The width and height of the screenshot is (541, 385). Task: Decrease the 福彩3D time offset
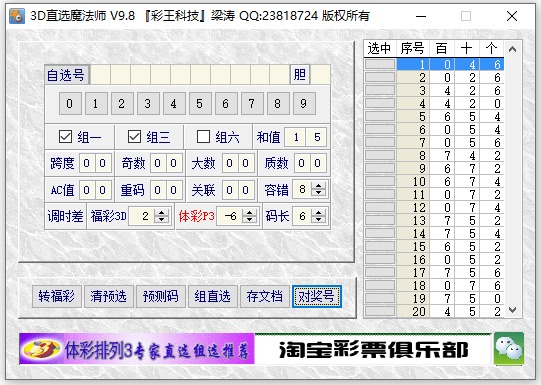[x=161, y=220]
